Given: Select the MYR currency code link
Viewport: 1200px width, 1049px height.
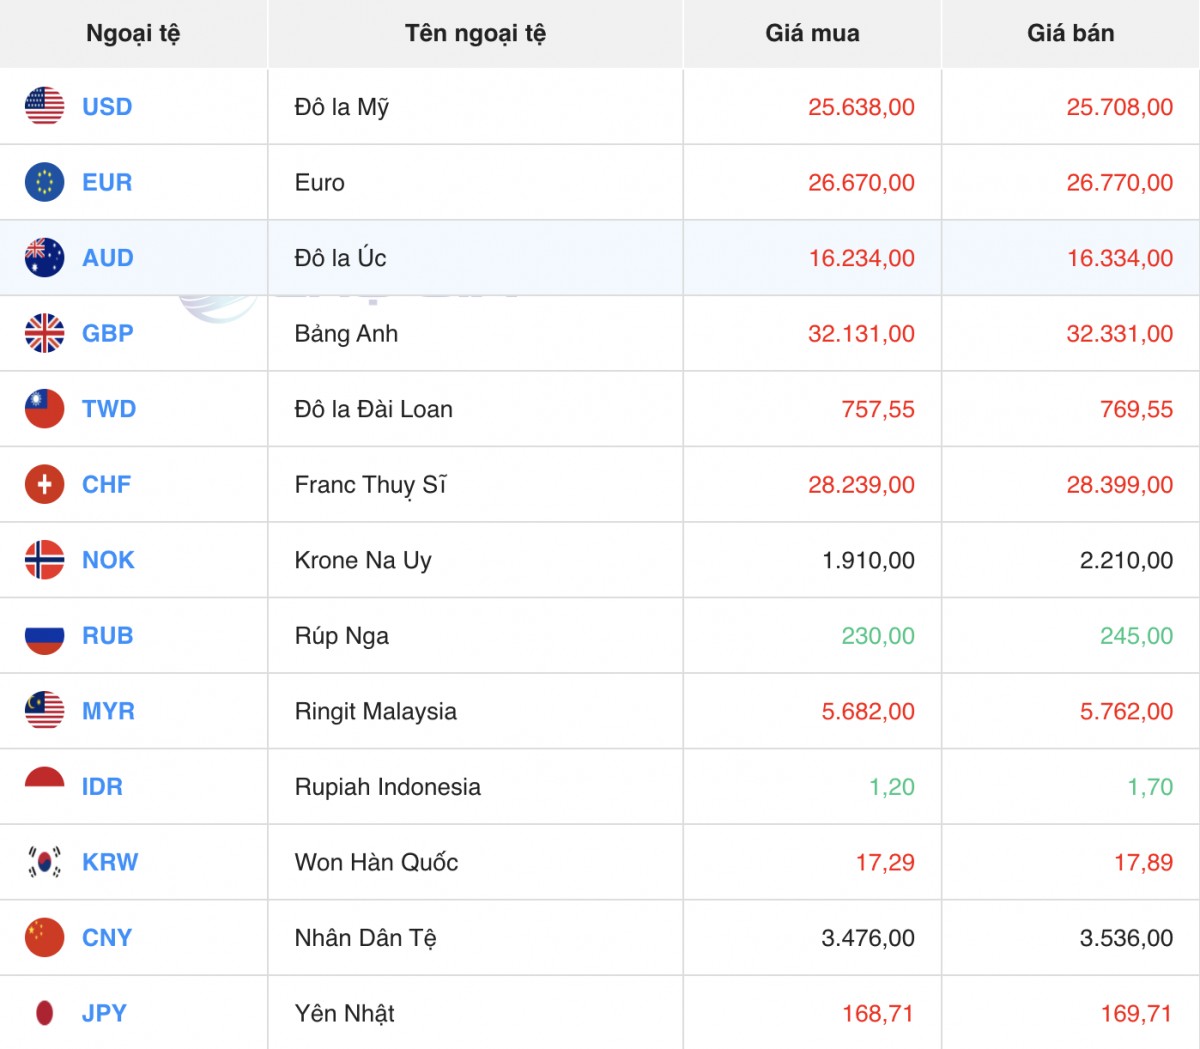Looking at the screenshot, I should coord(108,711).
